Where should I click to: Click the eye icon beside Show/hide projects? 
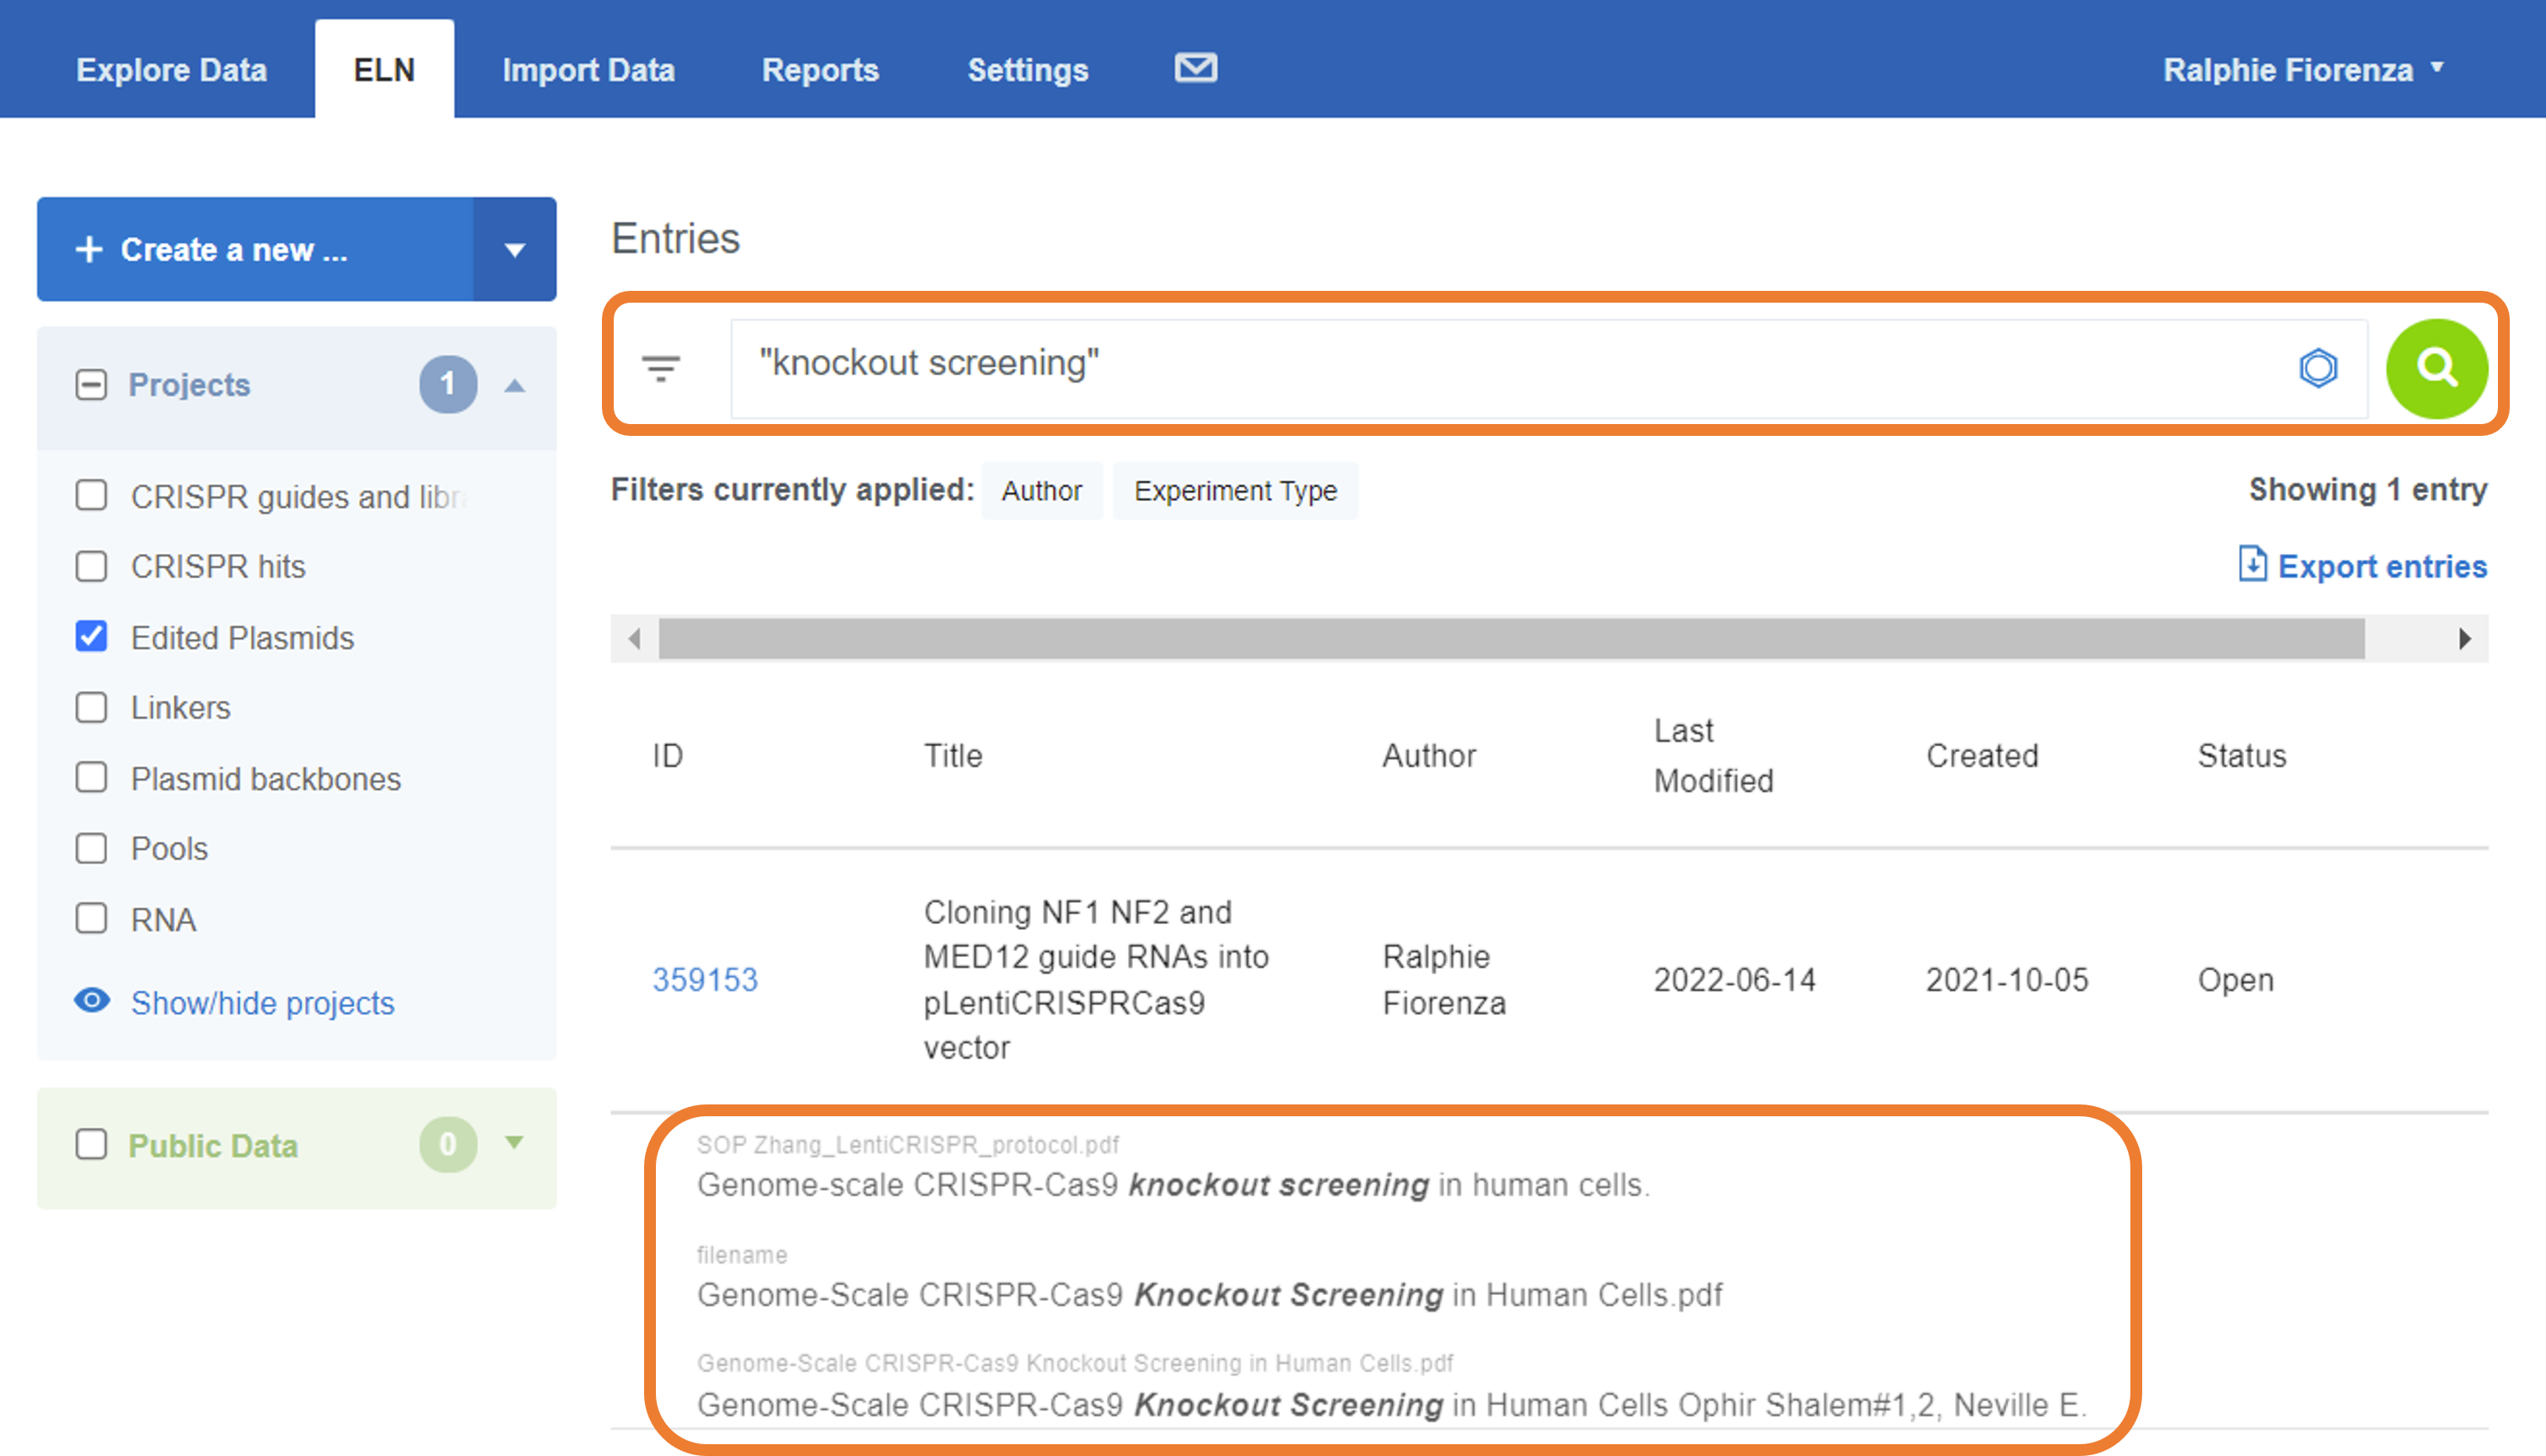(x=92, y=1000)
